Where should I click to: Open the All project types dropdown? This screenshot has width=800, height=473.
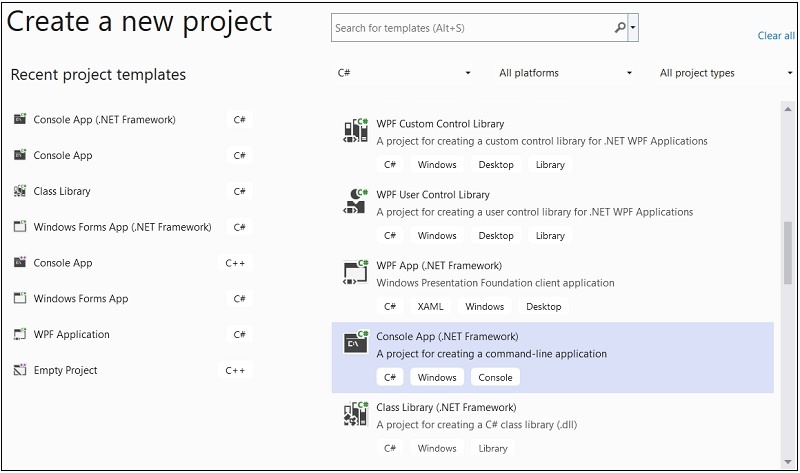(725, 73)
